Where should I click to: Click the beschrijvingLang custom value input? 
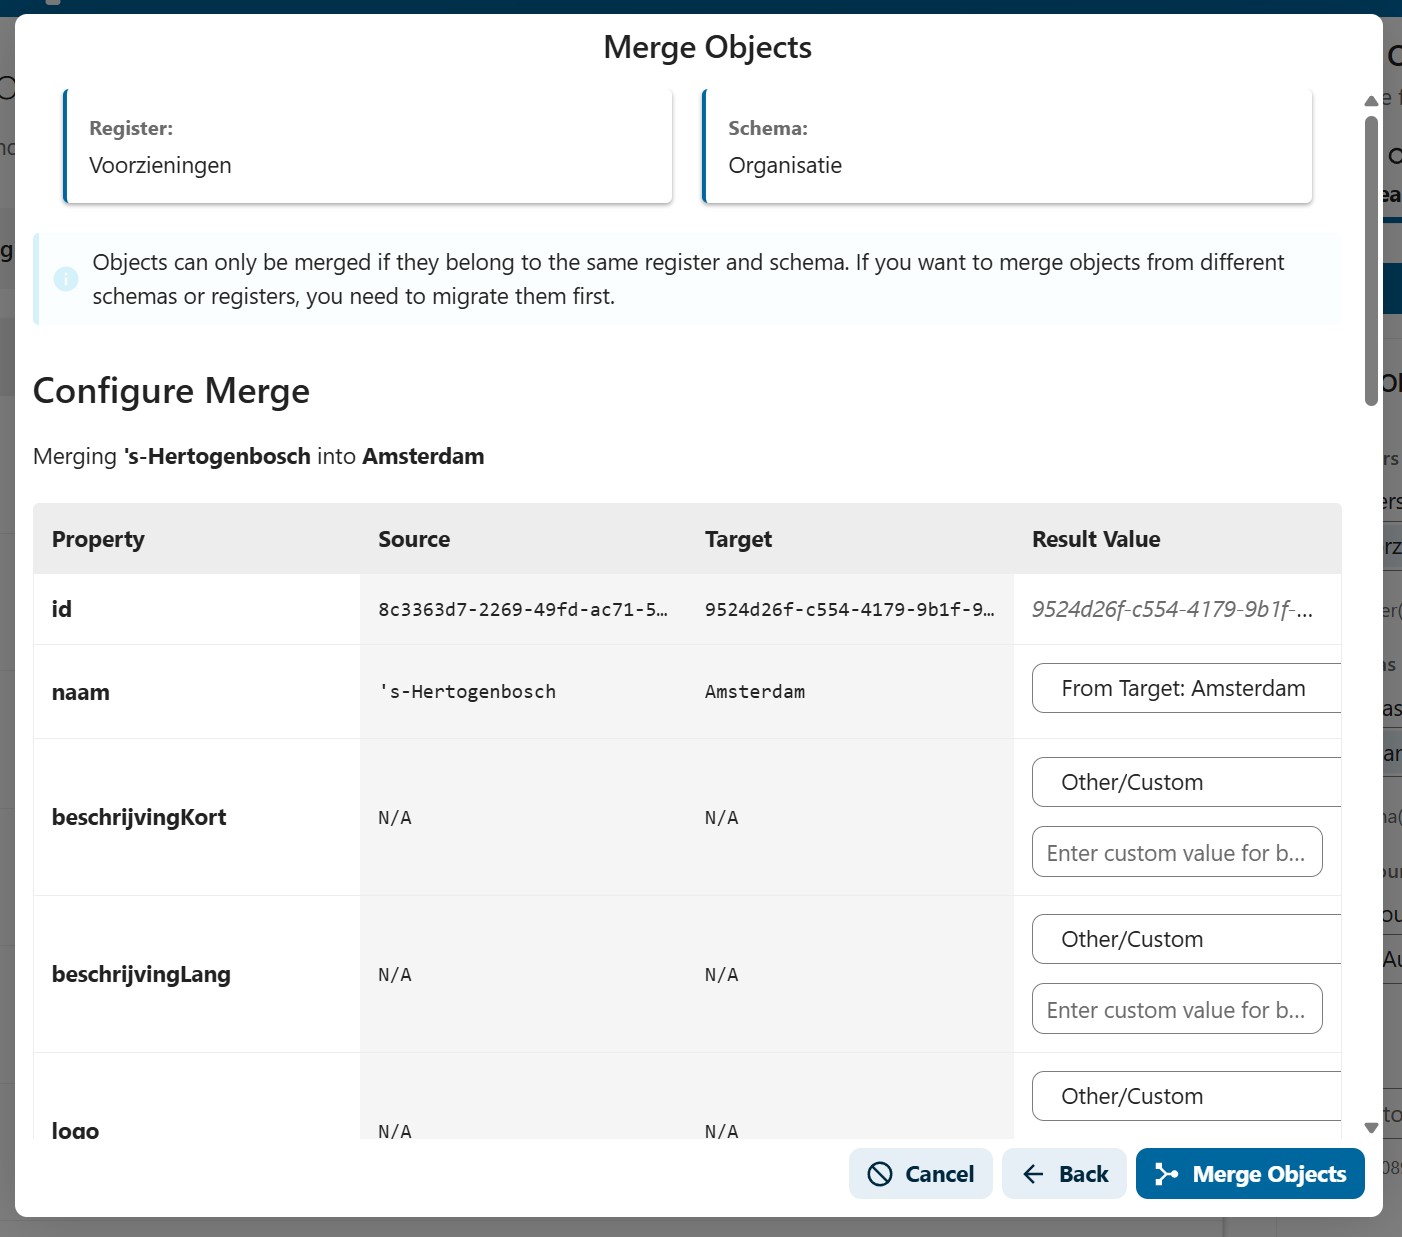[1176, 1009]
